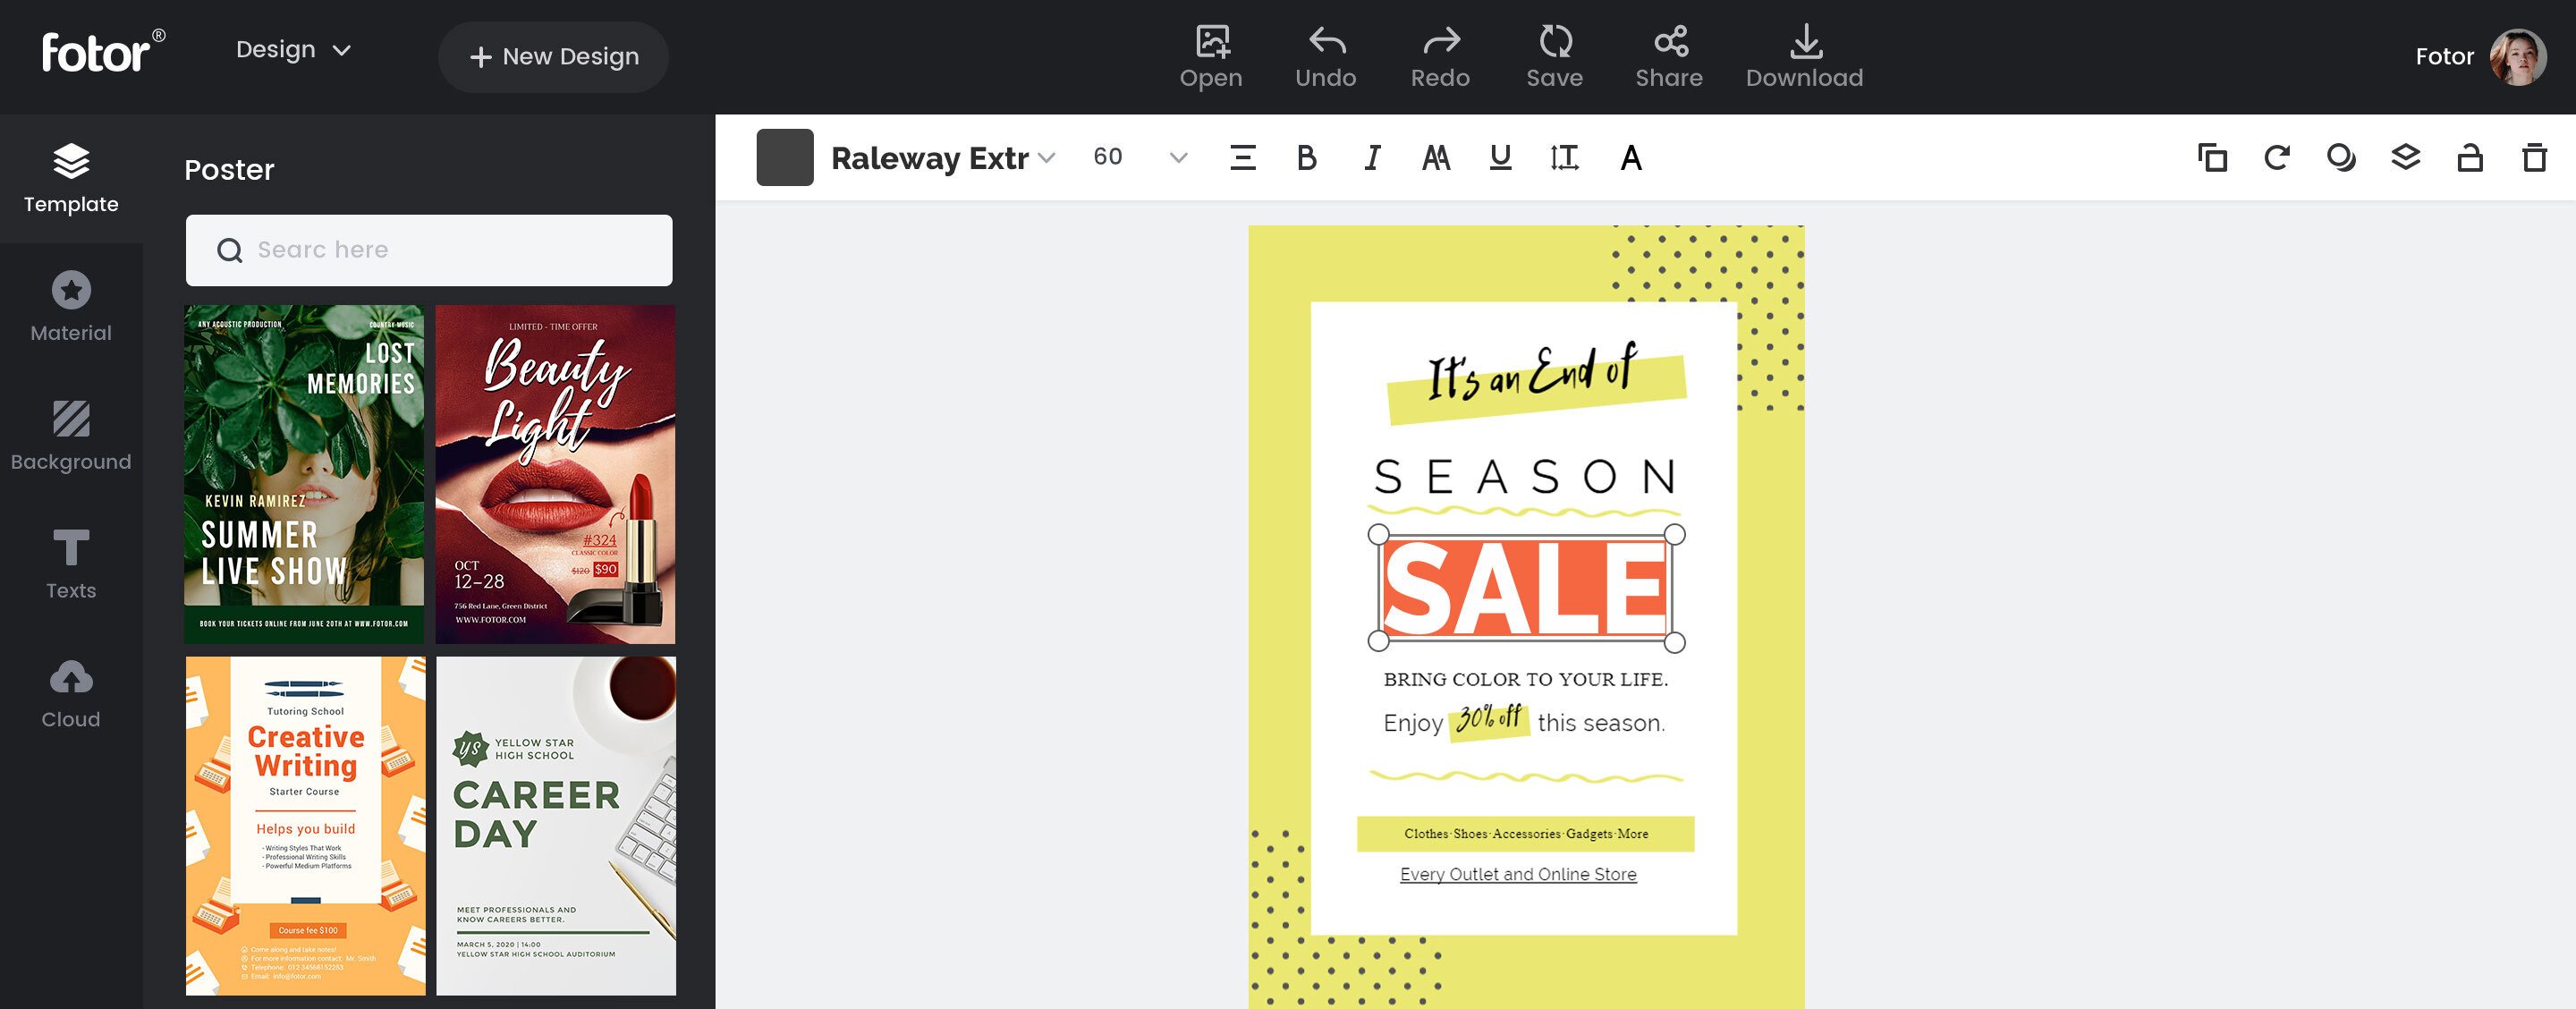This screenshot has height=1009, width=2576.
Task: Click the Open button in toolbar
Action: 1211,53
